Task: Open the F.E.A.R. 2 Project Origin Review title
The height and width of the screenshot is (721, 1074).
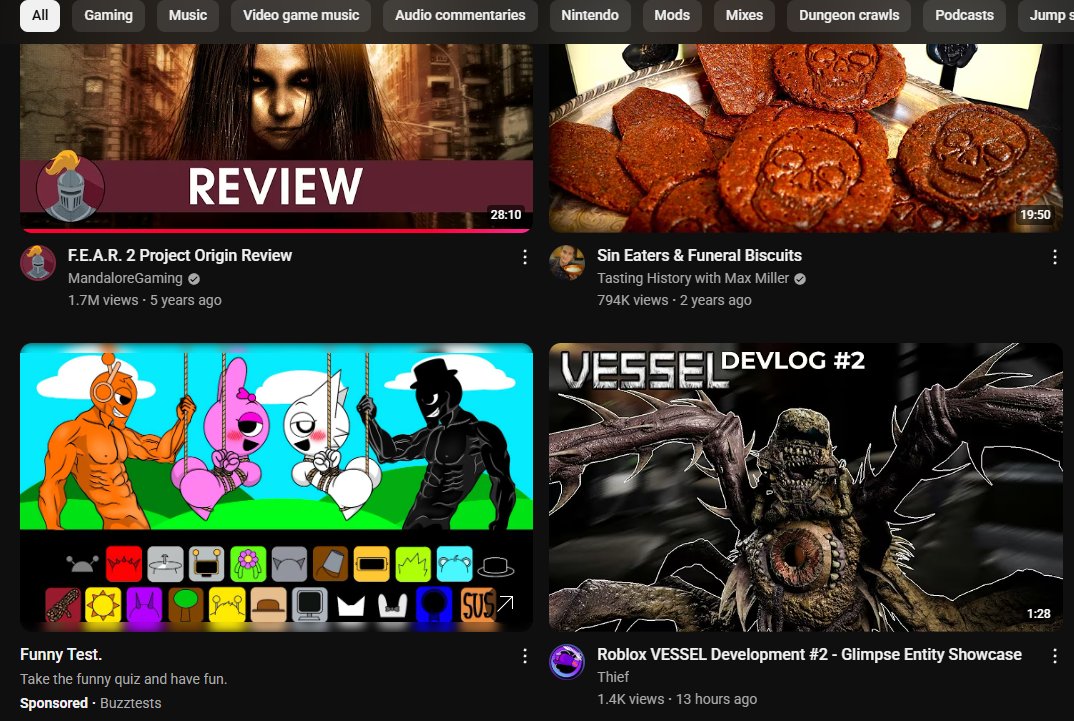Action: pyautogui.click(x=180, y=255)
